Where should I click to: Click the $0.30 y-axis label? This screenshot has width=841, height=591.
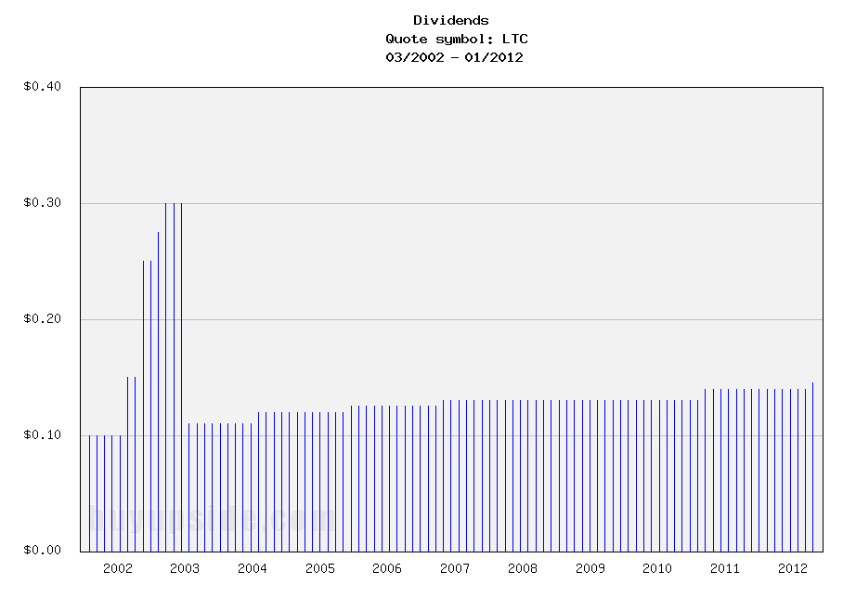point(42,203)
